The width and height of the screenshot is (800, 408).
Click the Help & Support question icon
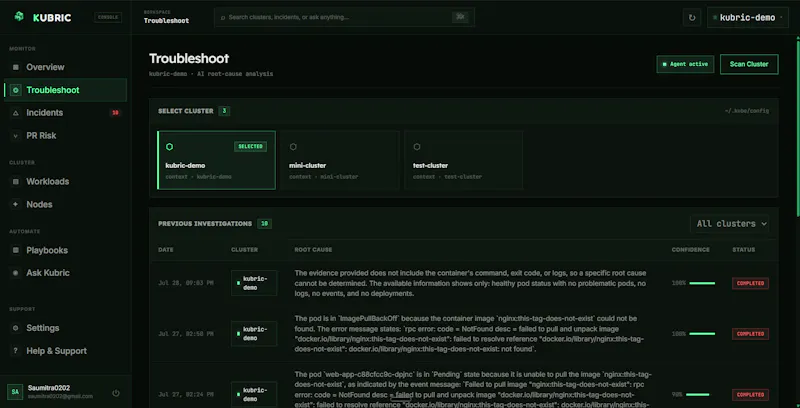pyautogui.click(x=16, y=351)
